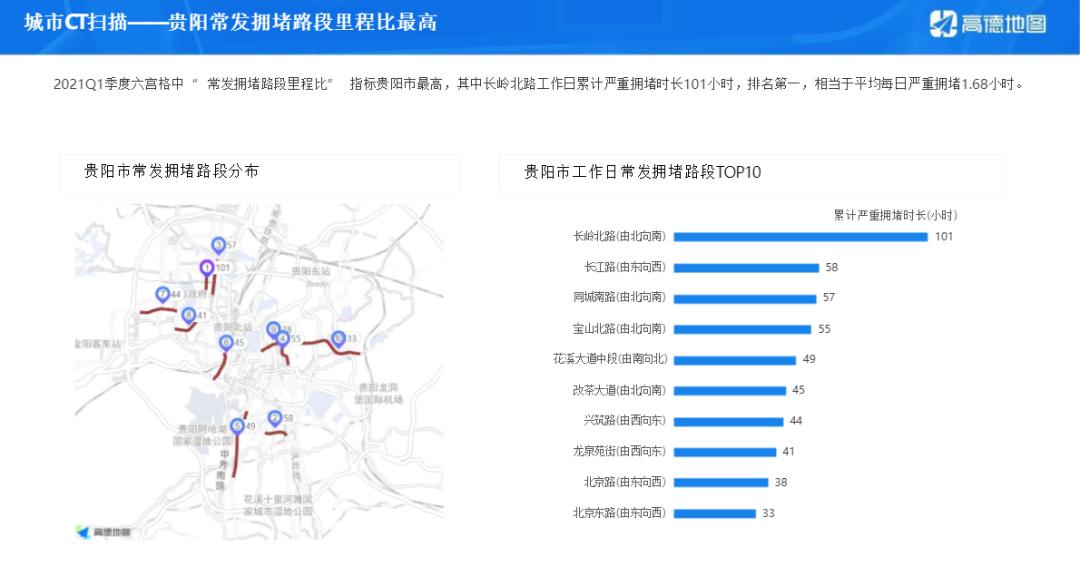Click the 甲秀南路 road label on the map
The height and width of the screenshot is (566, 1080).
coord(222,470)
